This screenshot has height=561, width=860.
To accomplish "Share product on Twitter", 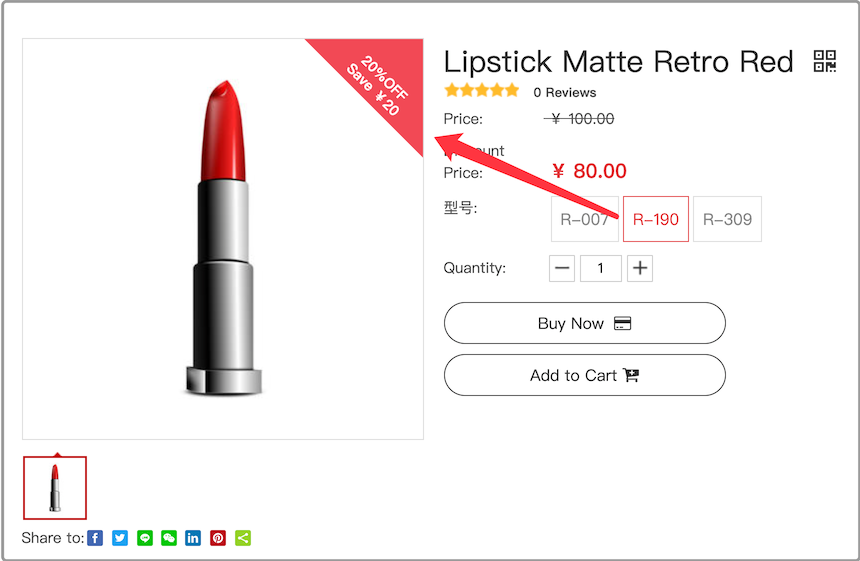I will pos(120,538).
